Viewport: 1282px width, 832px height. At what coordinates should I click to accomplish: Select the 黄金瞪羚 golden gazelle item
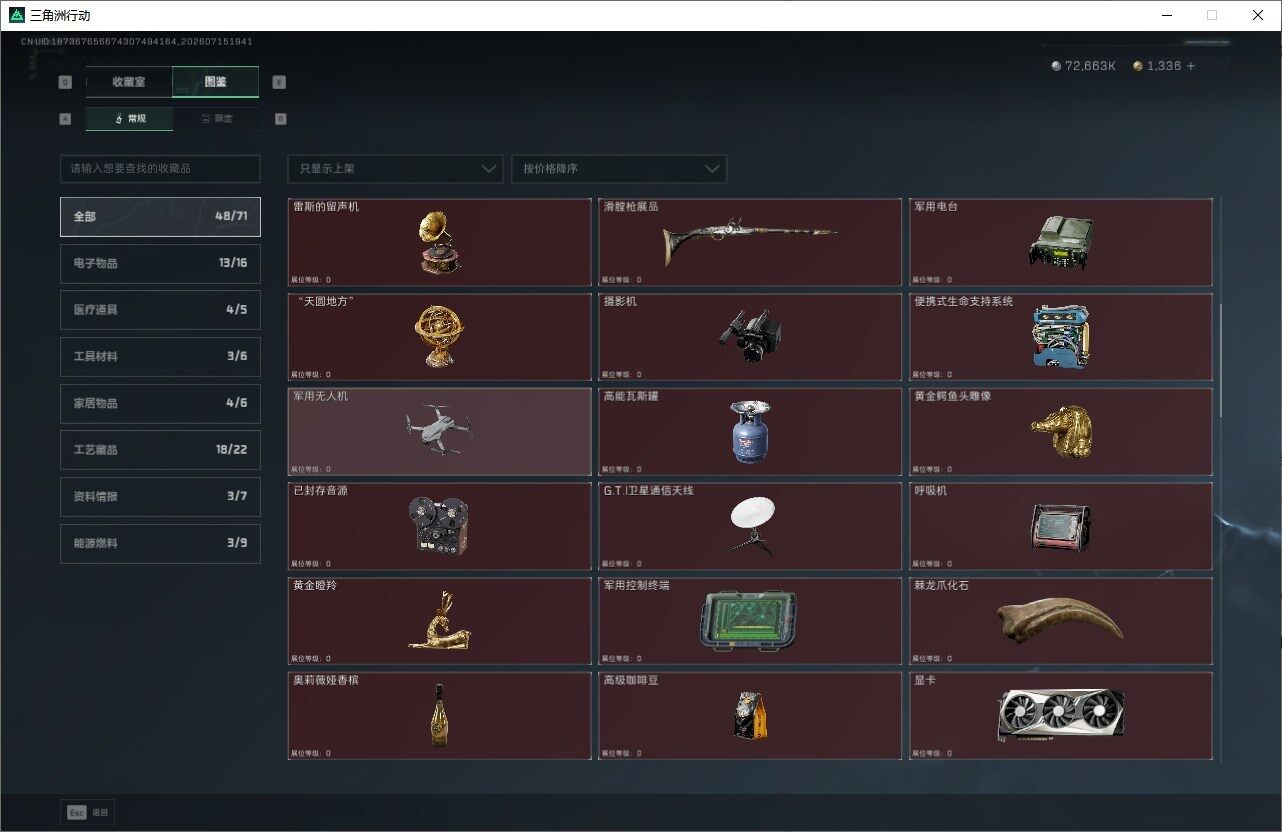coord(440,621)
